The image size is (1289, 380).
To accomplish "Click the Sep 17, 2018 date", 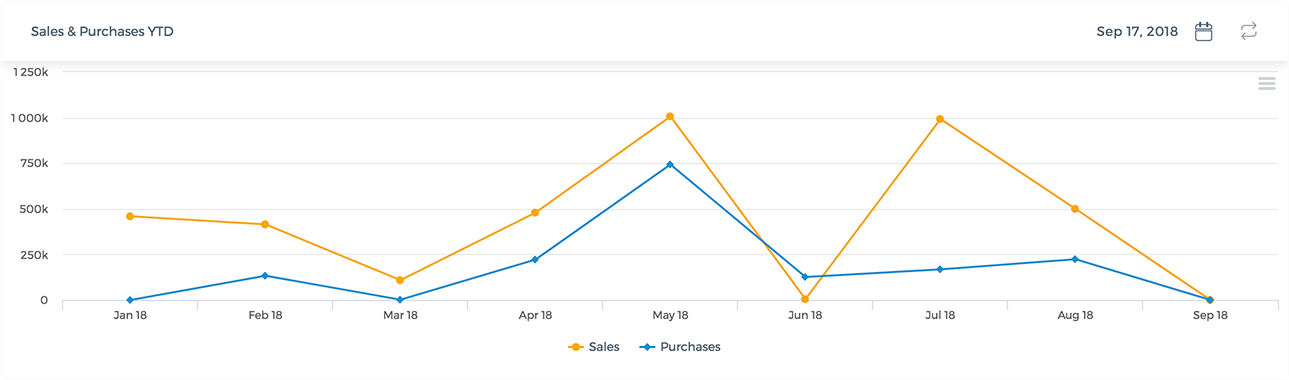I will (x=1137, y=32).
